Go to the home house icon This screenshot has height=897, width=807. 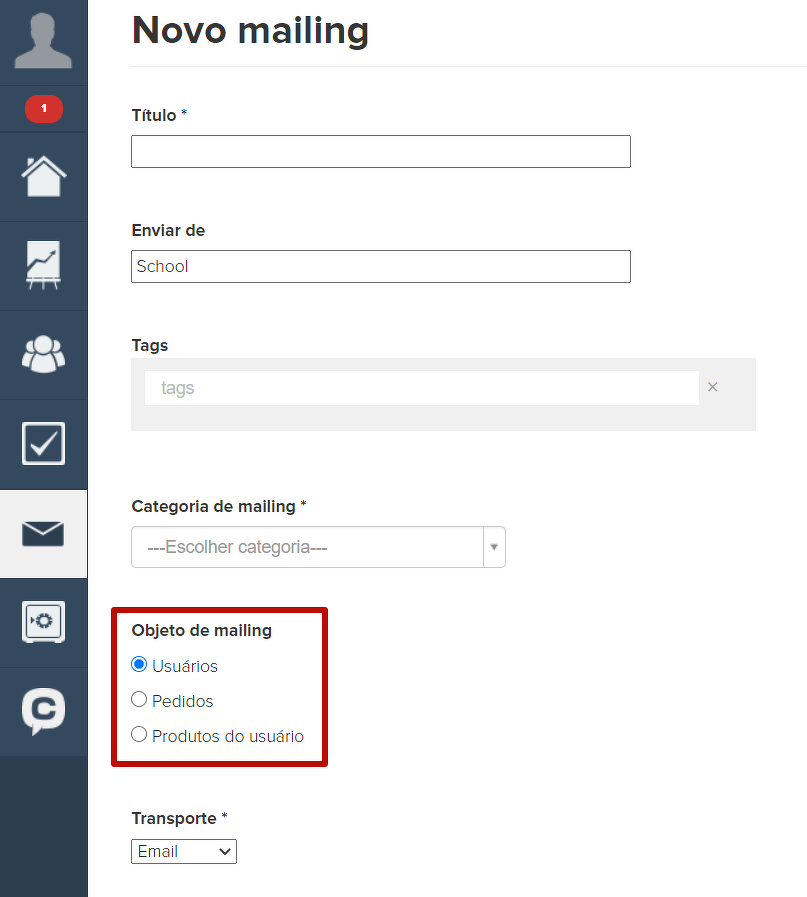[43, 177]
